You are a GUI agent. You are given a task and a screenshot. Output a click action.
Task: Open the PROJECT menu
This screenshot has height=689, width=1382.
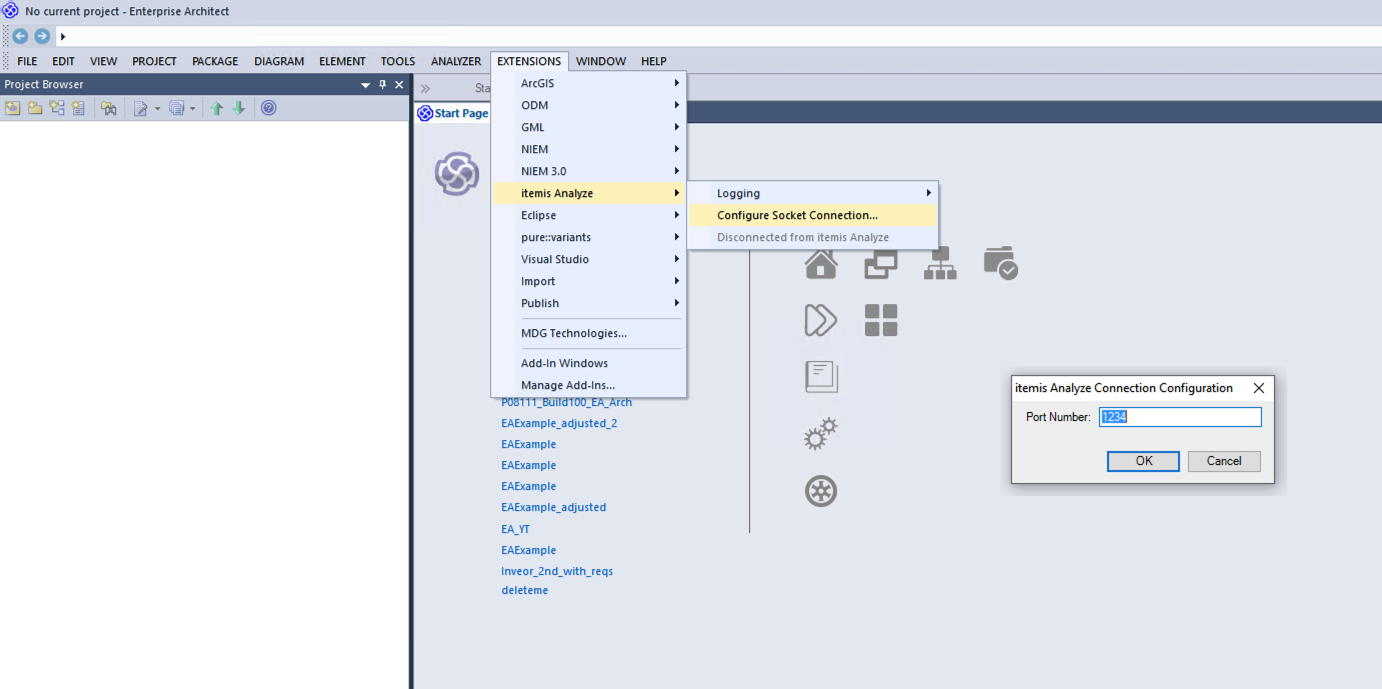(154, 61)
